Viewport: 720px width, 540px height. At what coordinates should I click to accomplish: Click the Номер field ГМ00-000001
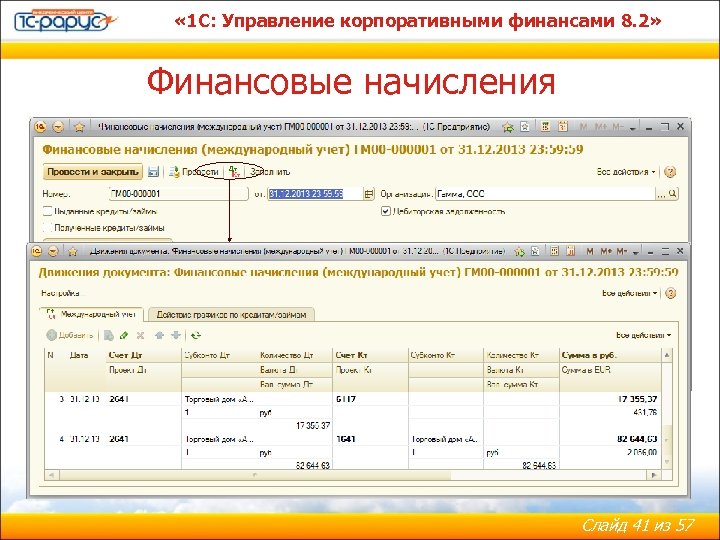point(178,194)
